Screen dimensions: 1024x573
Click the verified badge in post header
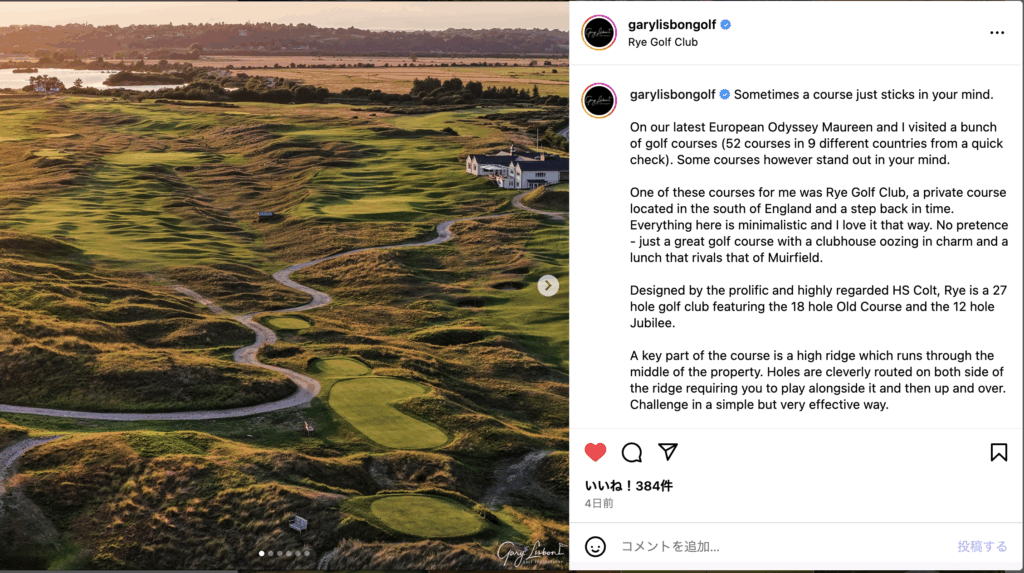pos(726,24)
